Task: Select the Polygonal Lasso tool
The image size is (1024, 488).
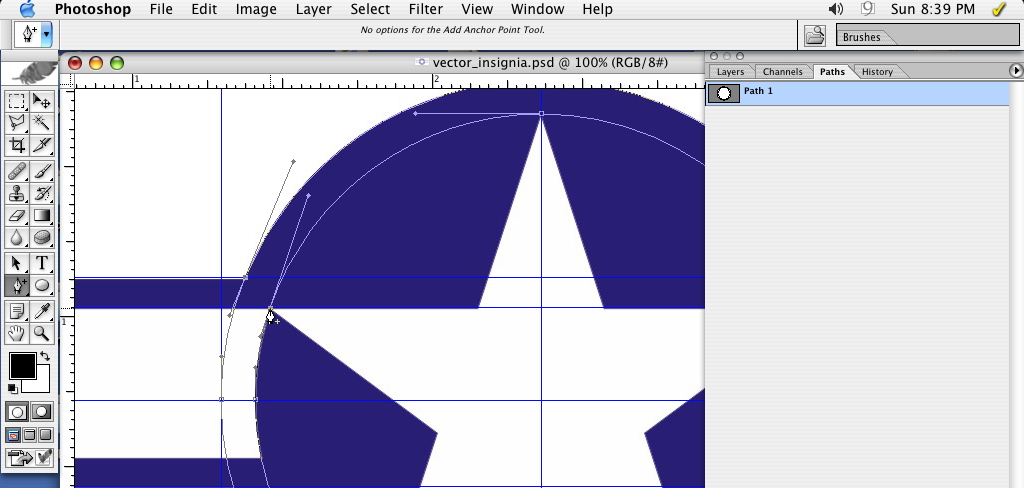Action: (17, 123)
